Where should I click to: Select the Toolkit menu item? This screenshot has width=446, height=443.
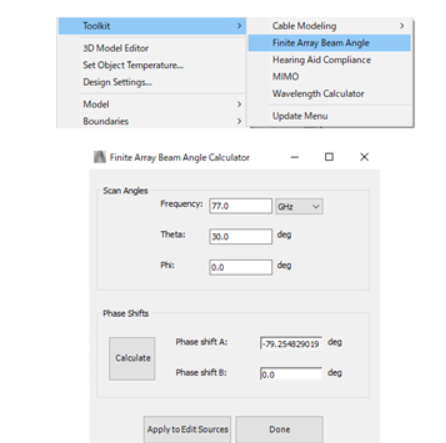click(152, 26)
